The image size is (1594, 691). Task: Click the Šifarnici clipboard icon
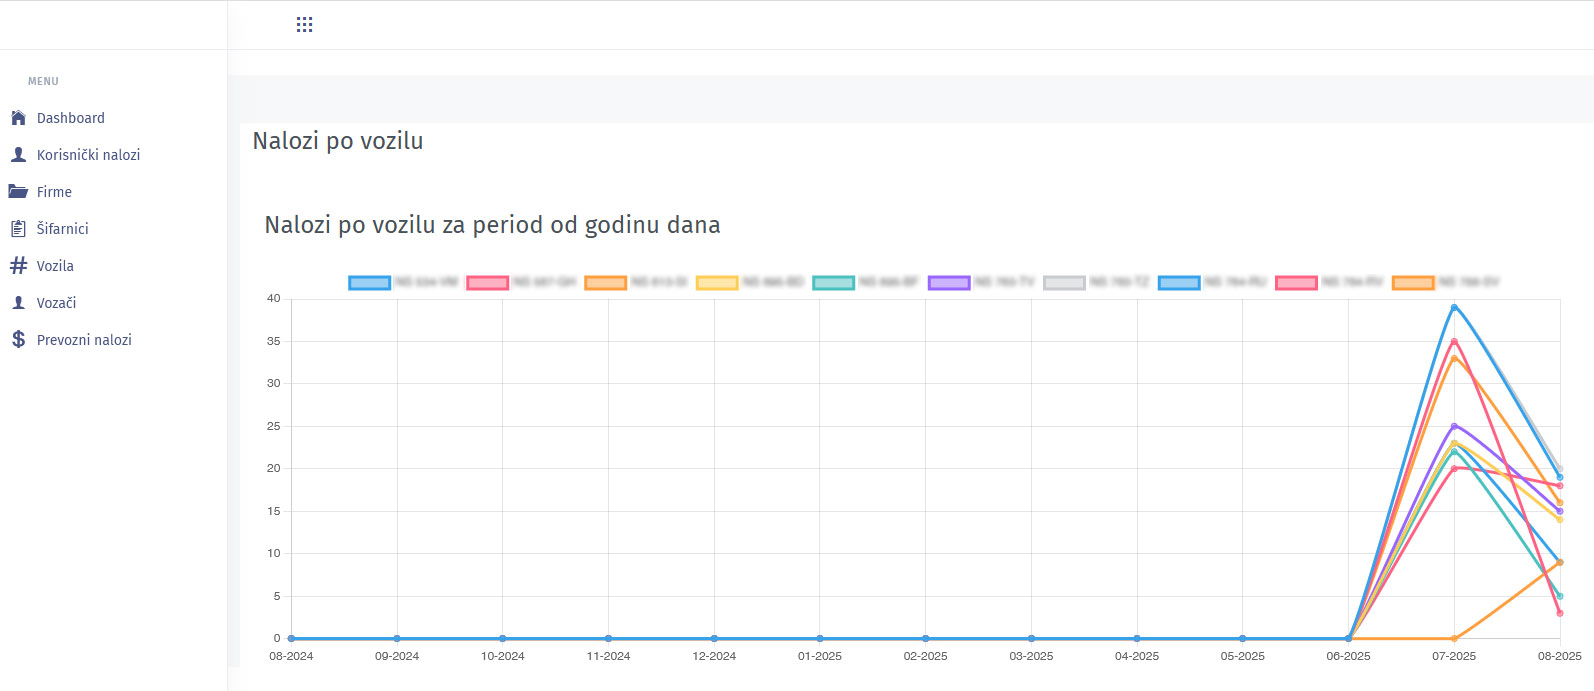click(x=18, y=229)
